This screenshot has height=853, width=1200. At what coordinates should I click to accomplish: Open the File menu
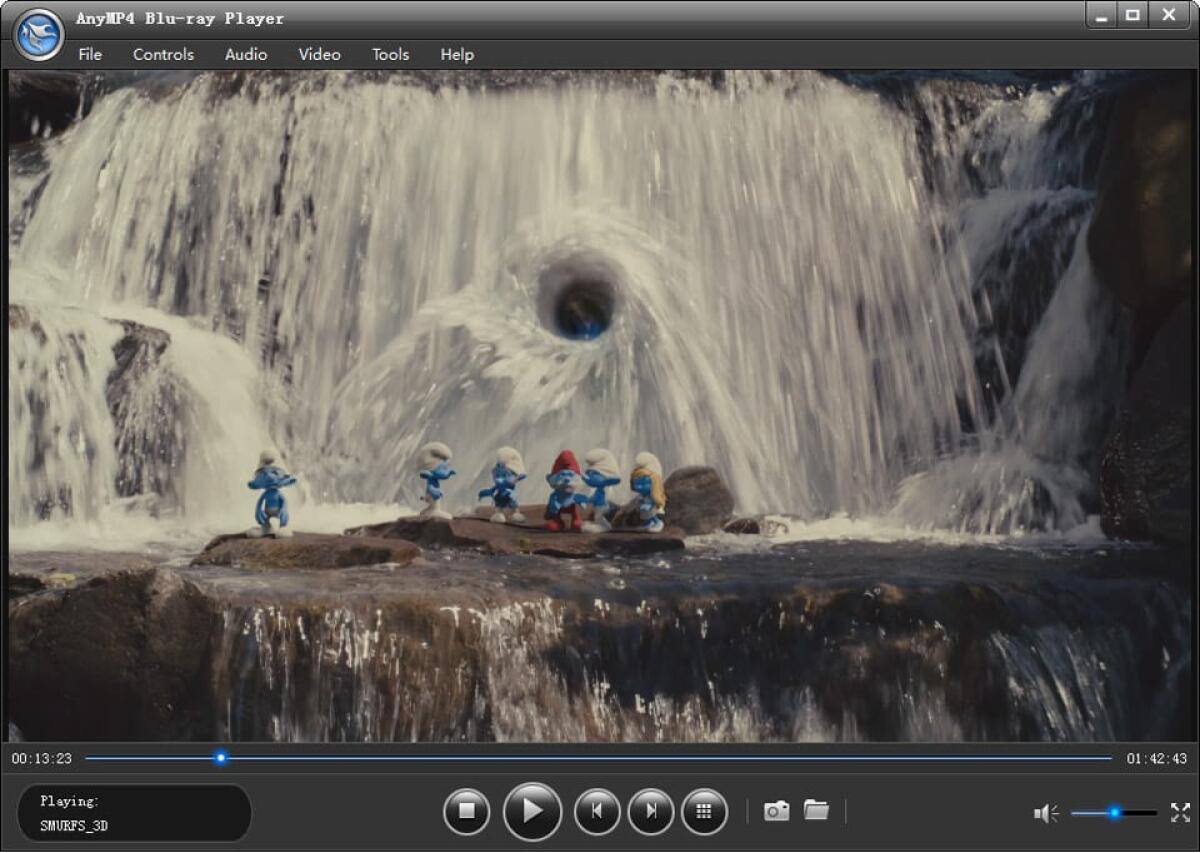tap(90, 55)
